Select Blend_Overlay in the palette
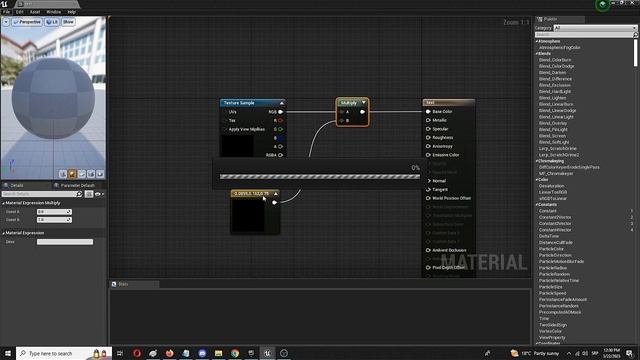Viewport: 640px width, 360px height. click(553, 123)
